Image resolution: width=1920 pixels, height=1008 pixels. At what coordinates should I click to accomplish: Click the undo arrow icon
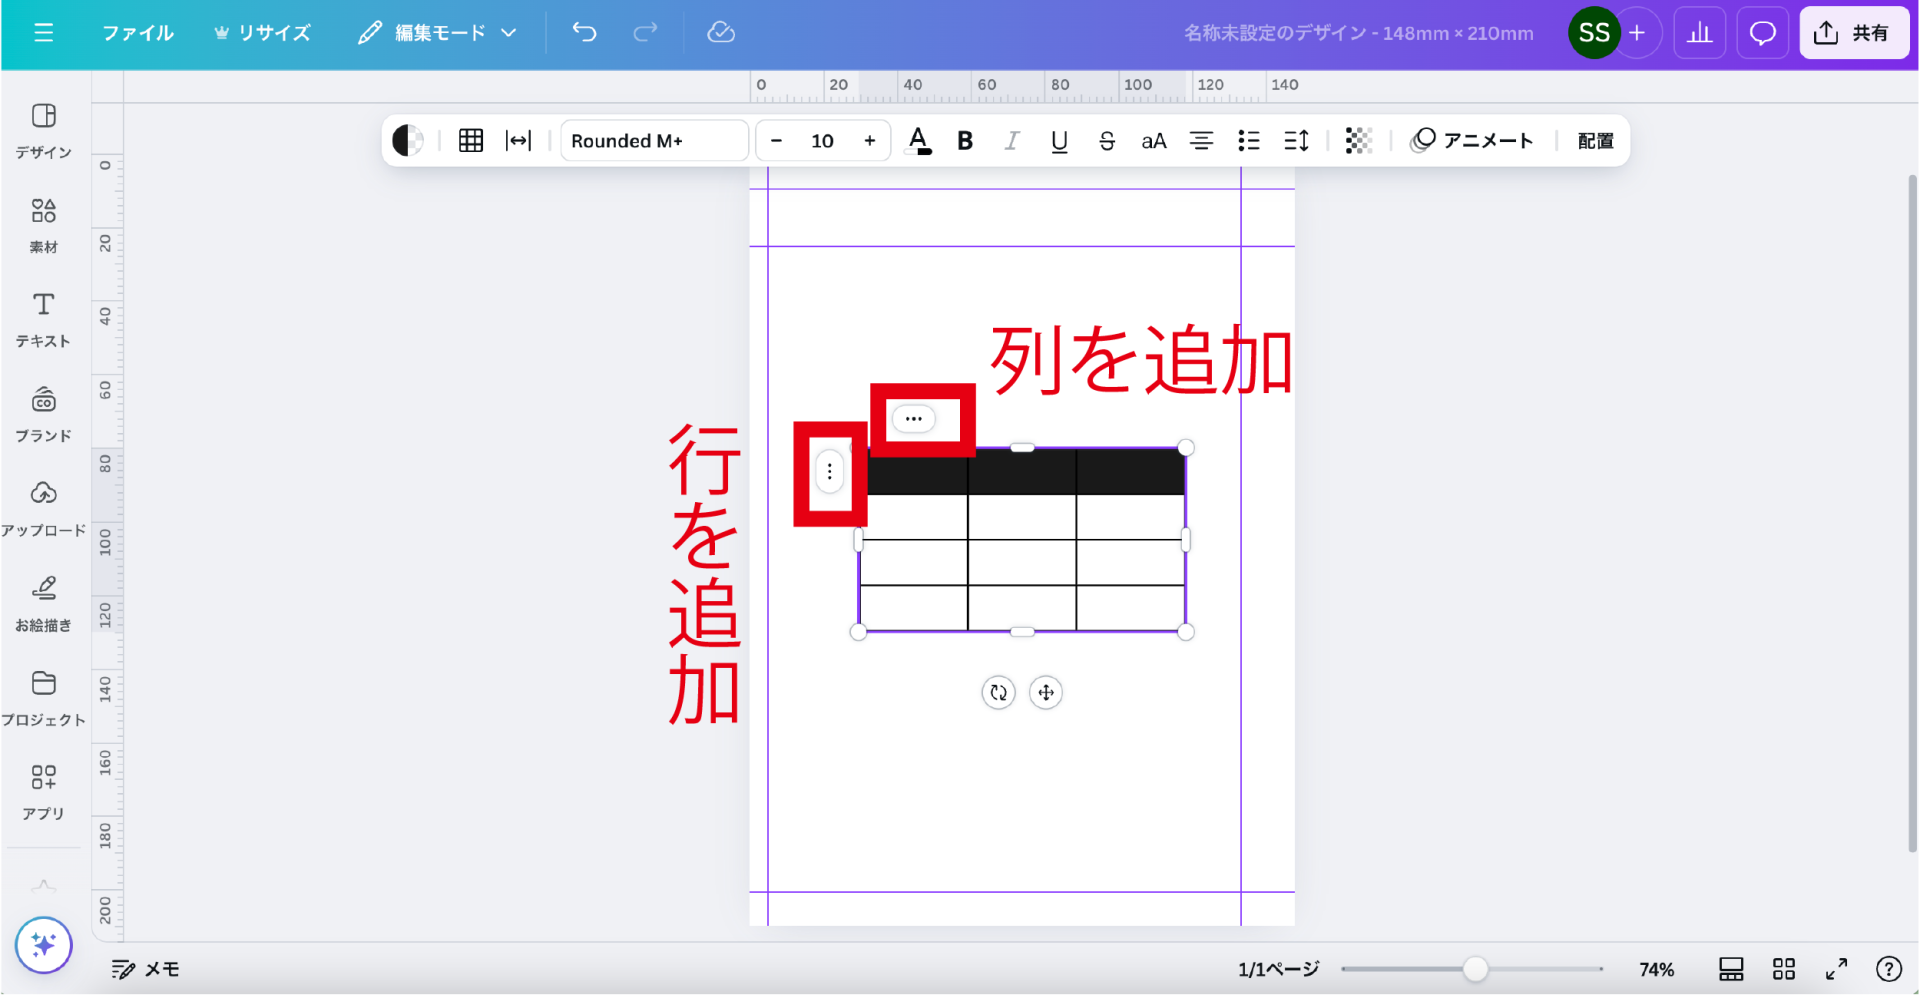tap(584, 33)
